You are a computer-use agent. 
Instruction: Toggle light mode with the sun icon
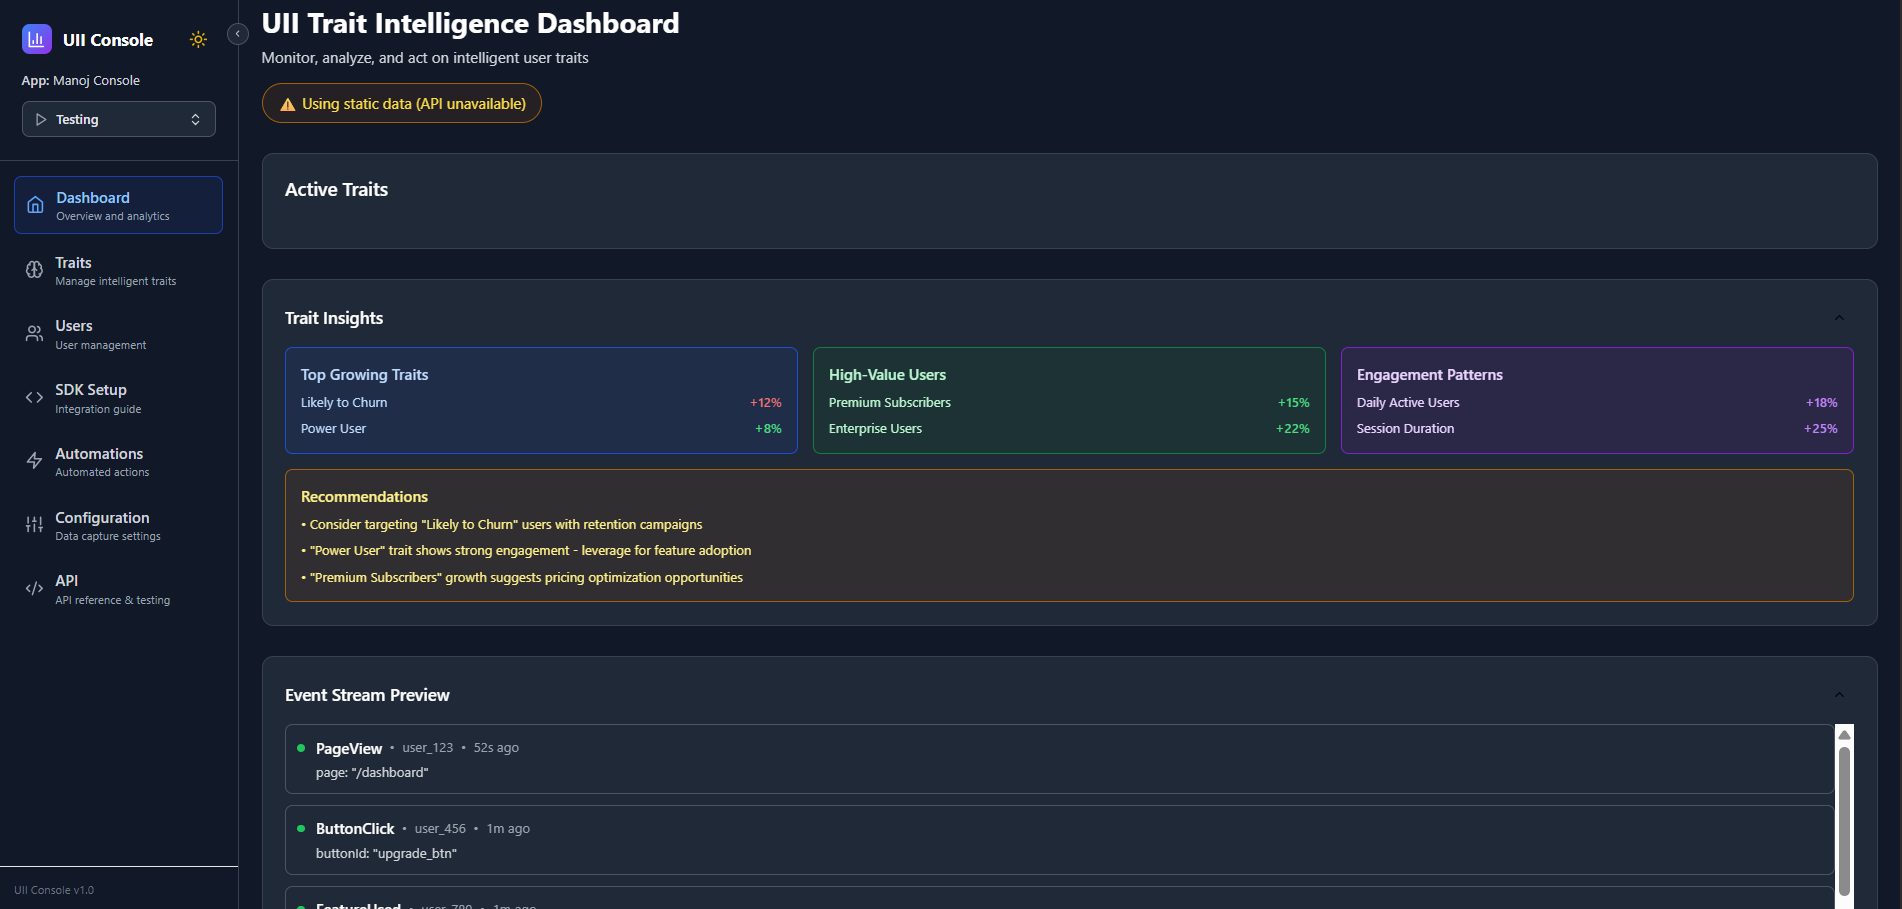pyautogui.click(x=198, y=40)
